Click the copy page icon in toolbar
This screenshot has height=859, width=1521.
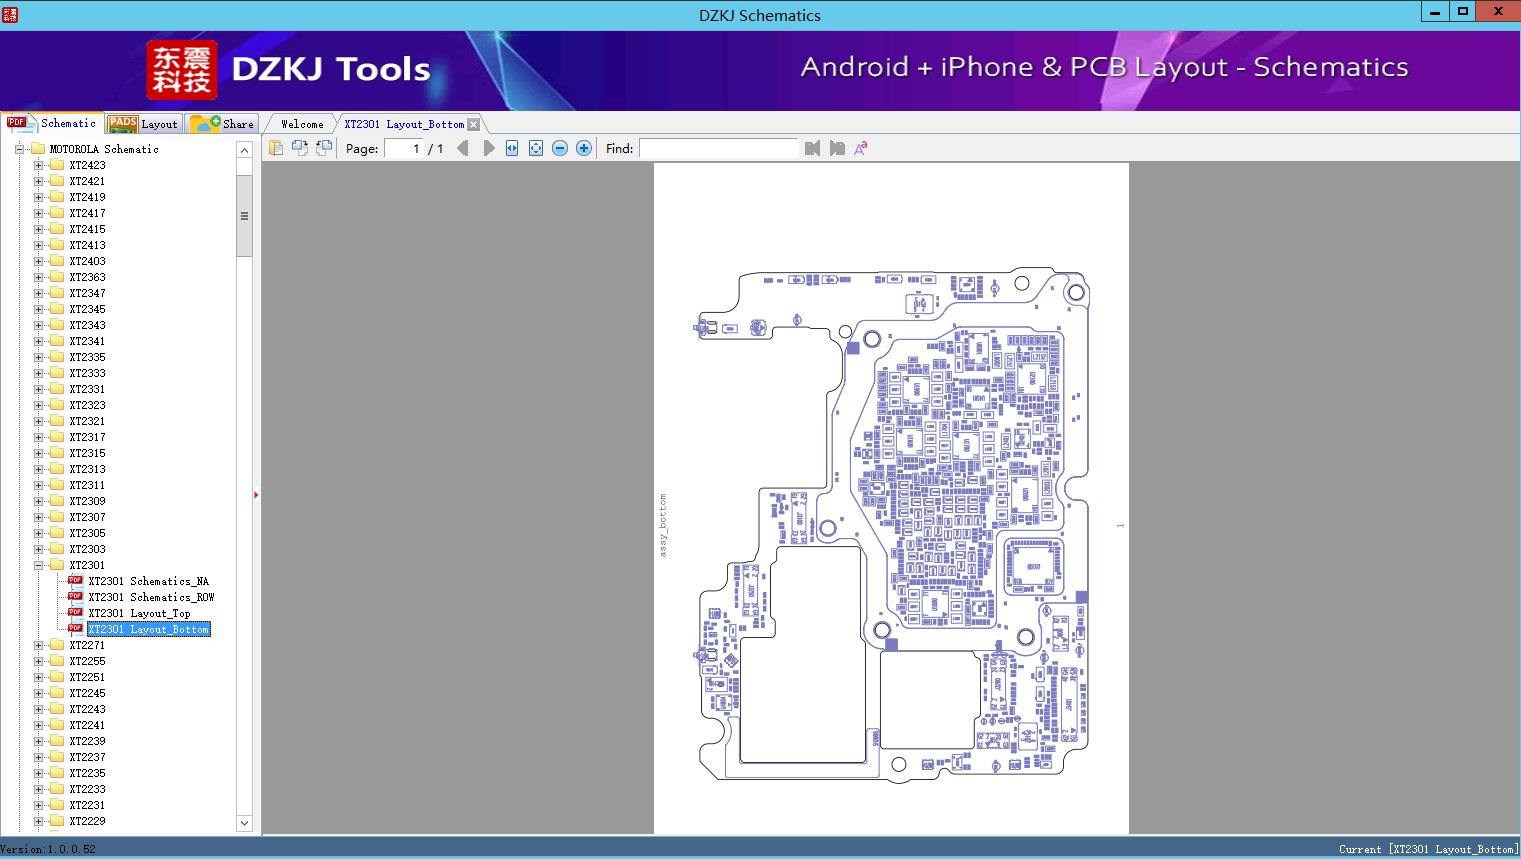[x=276, y=148]
